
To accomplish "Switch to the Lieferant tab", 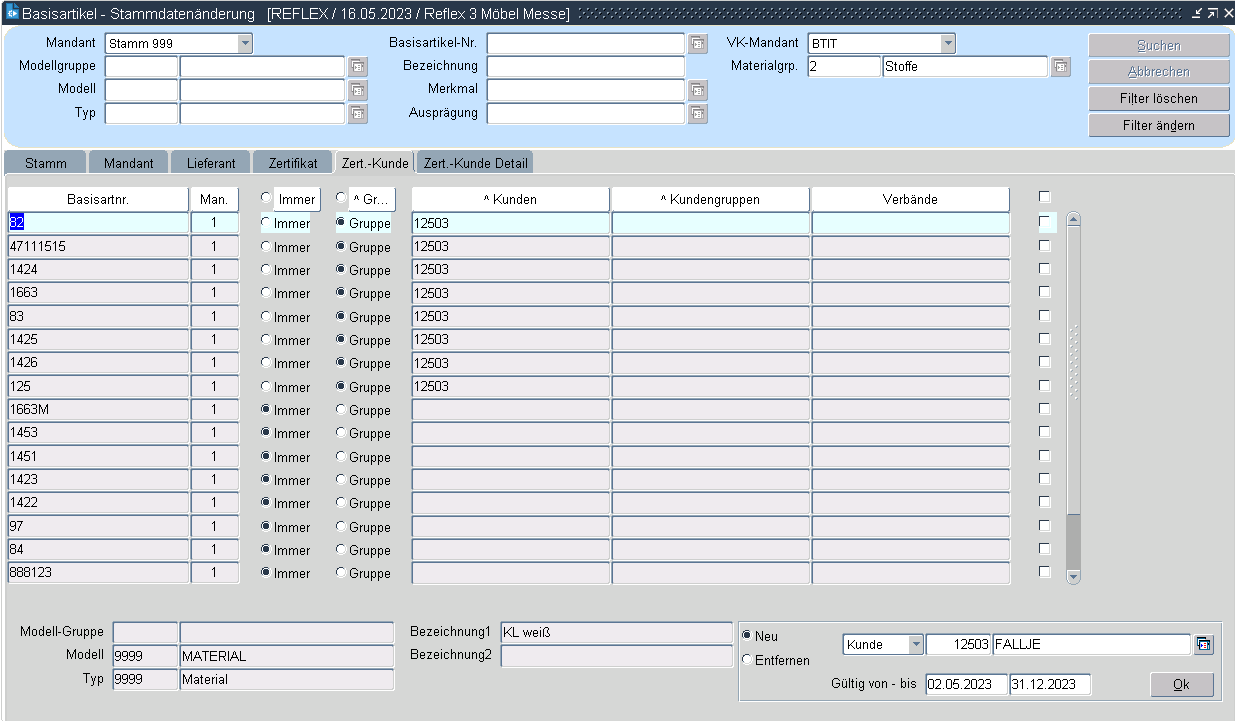I will tap(211, 163).
